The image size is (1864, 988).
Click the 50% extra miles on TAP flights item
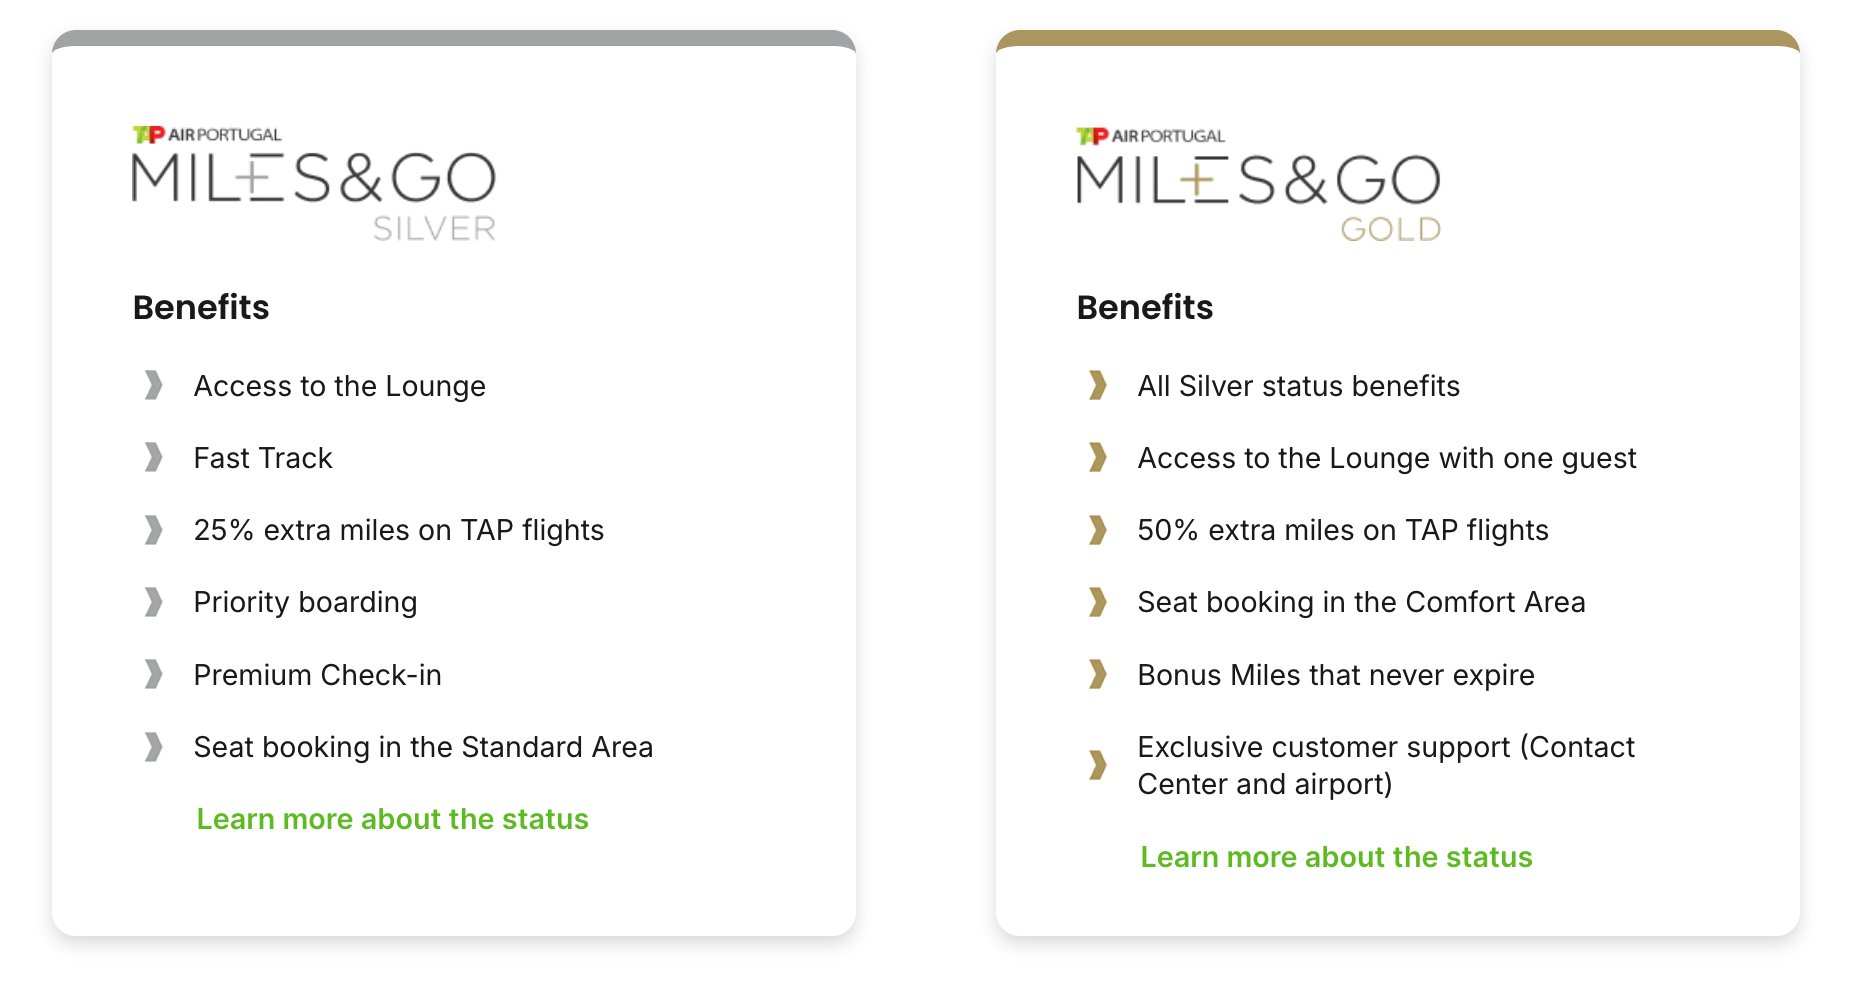[x=1342, y=530]
